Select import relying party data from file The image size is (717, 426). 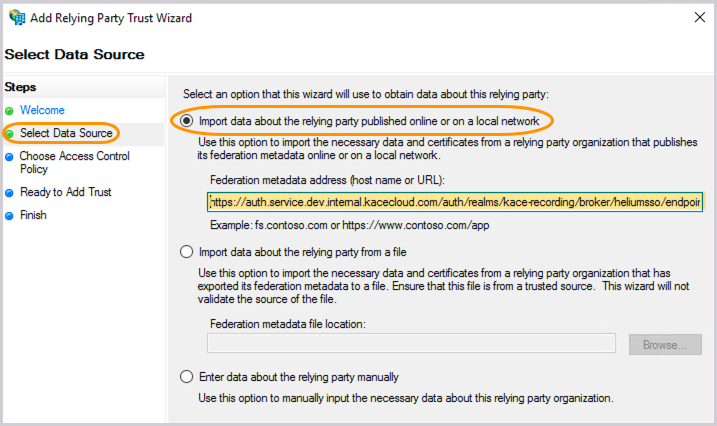(x=186, y=251)
